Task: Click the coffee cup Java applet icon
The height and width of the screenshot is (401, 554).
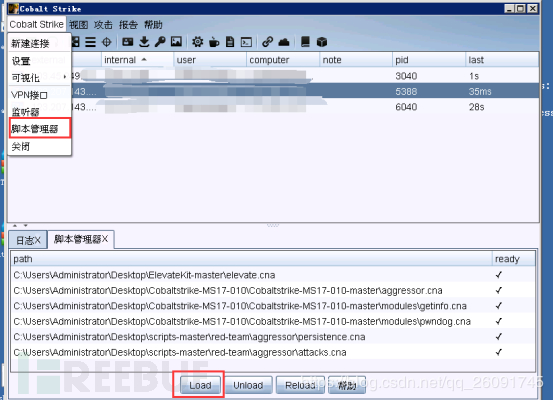Action: pyautogui.click(x=214, y=42)
